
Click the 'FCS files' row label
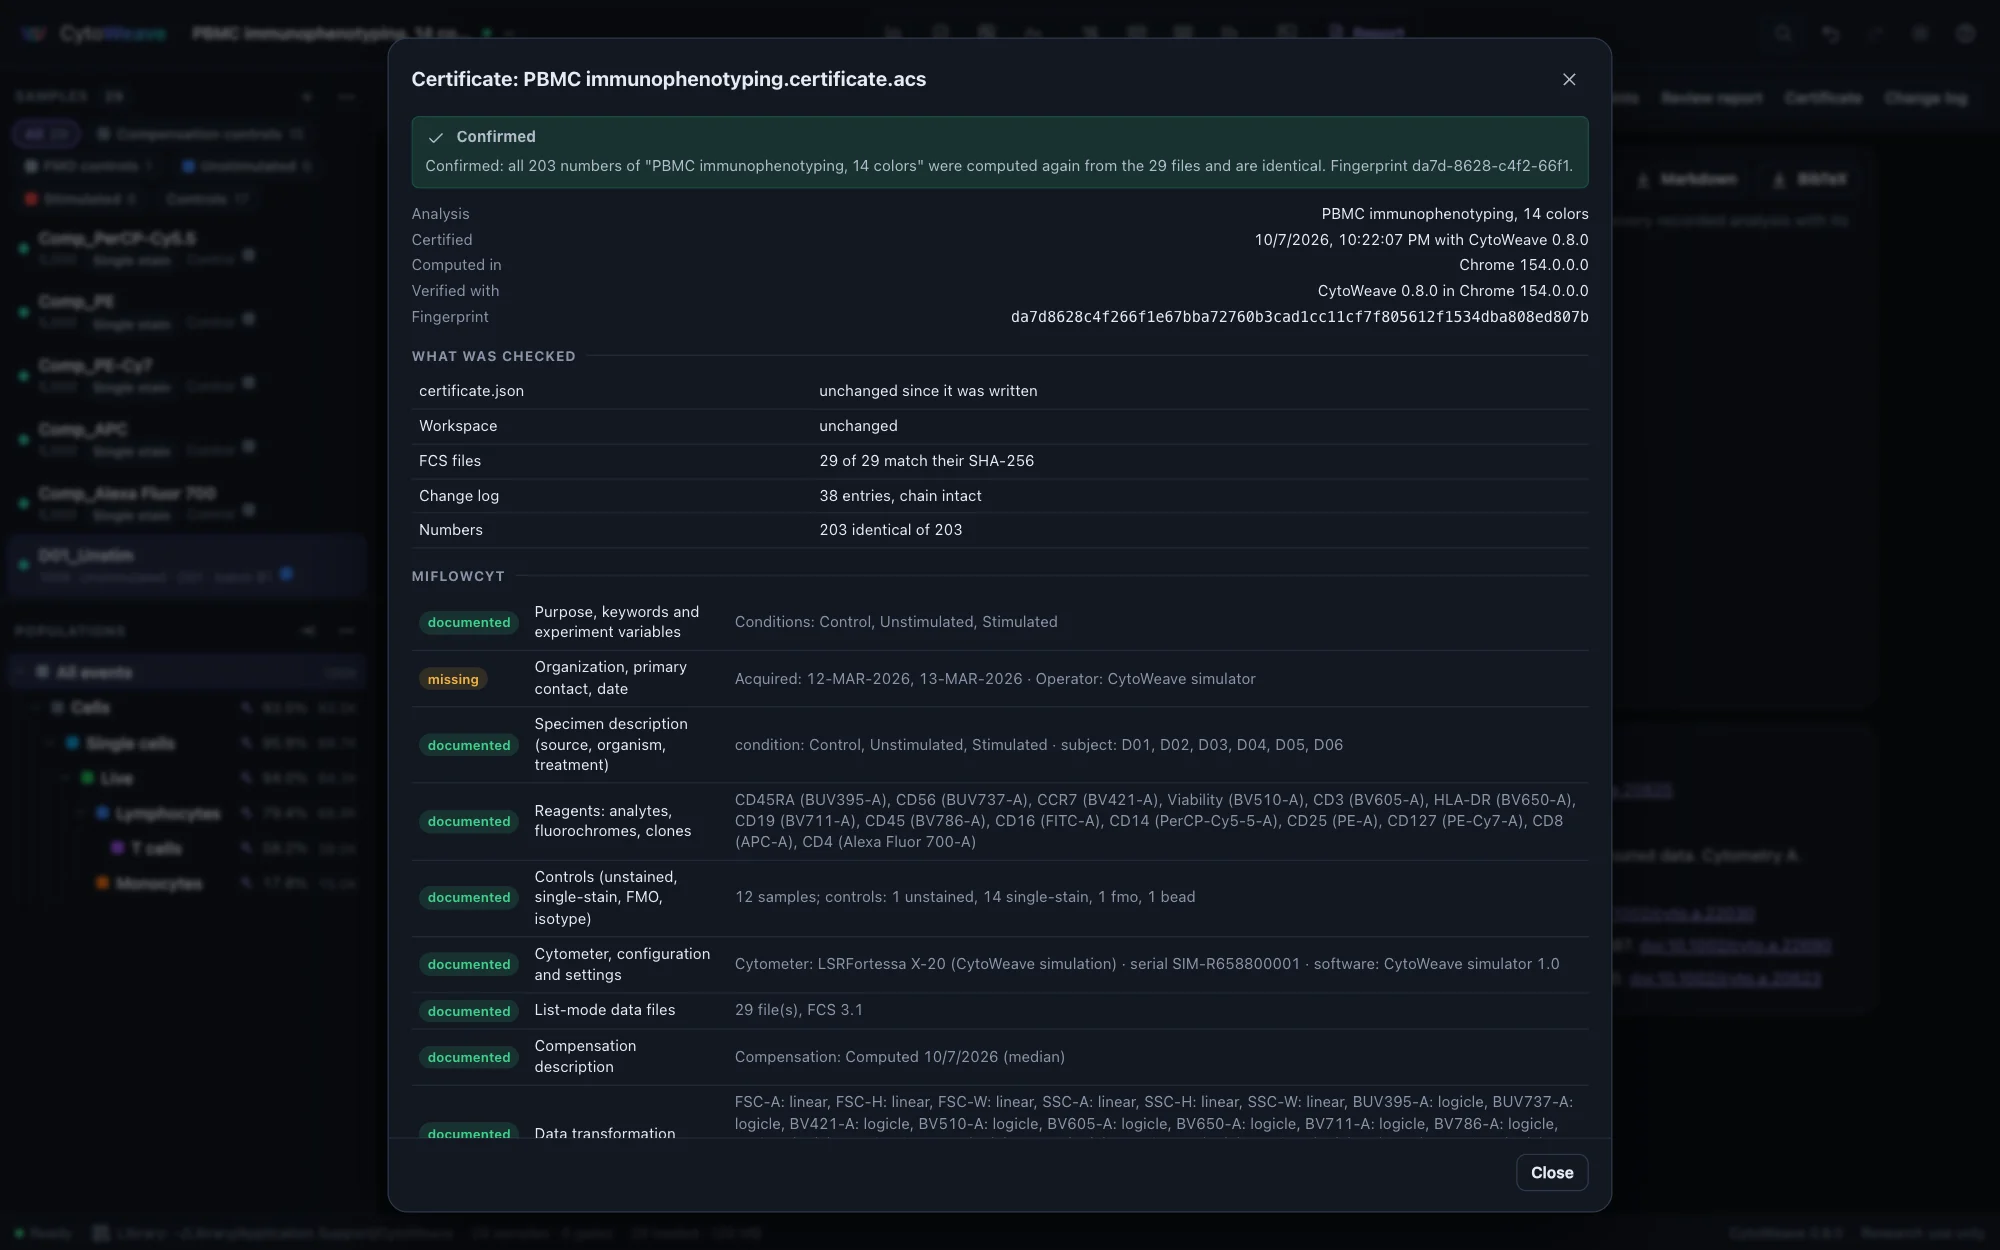pyautogui.click(x=450, y=461)
